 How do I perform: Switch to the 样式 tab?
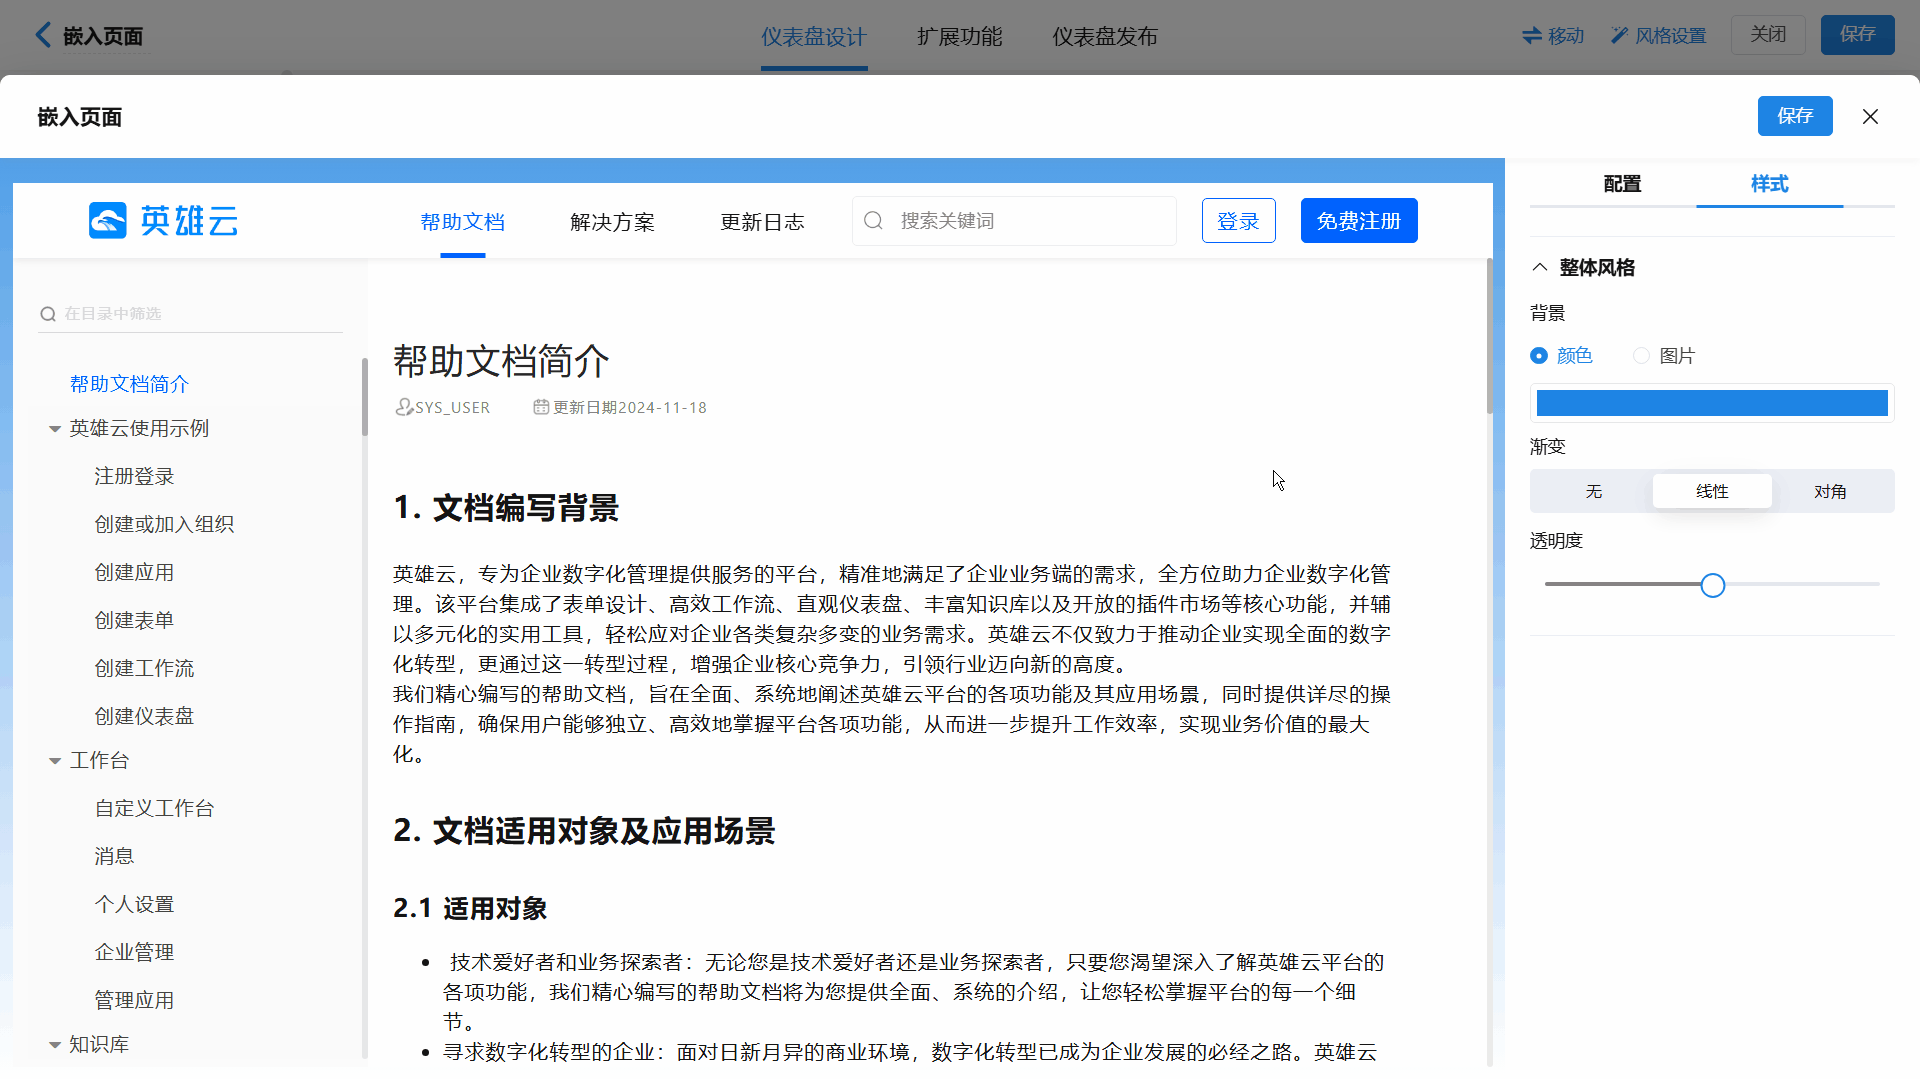click(1769, 184)
